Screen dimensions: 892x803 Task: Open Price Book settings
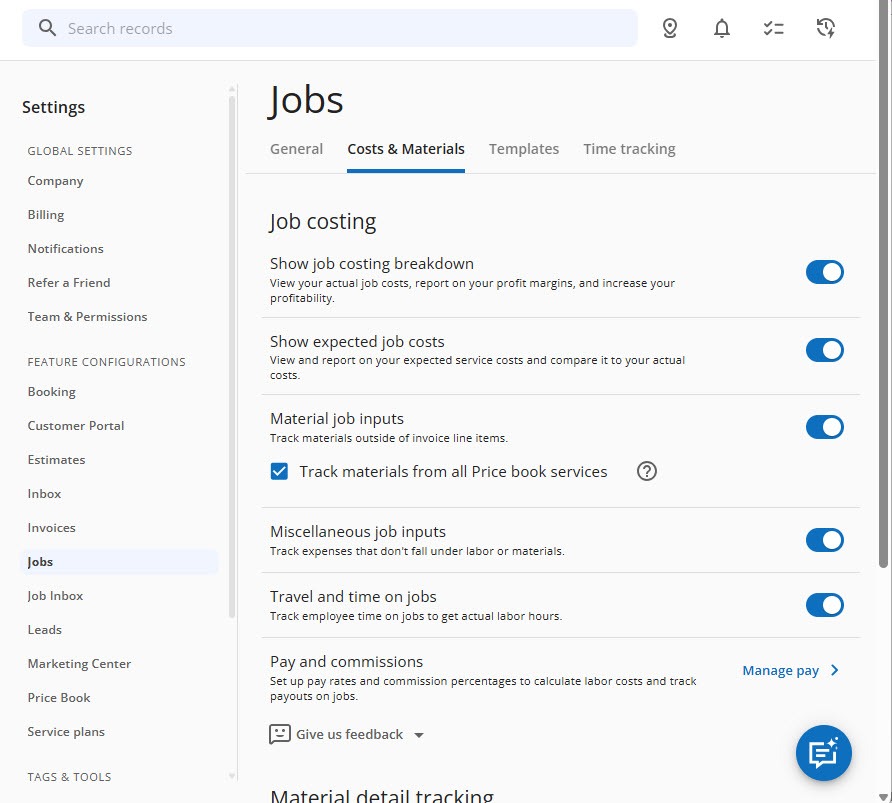tap(59, 698)
